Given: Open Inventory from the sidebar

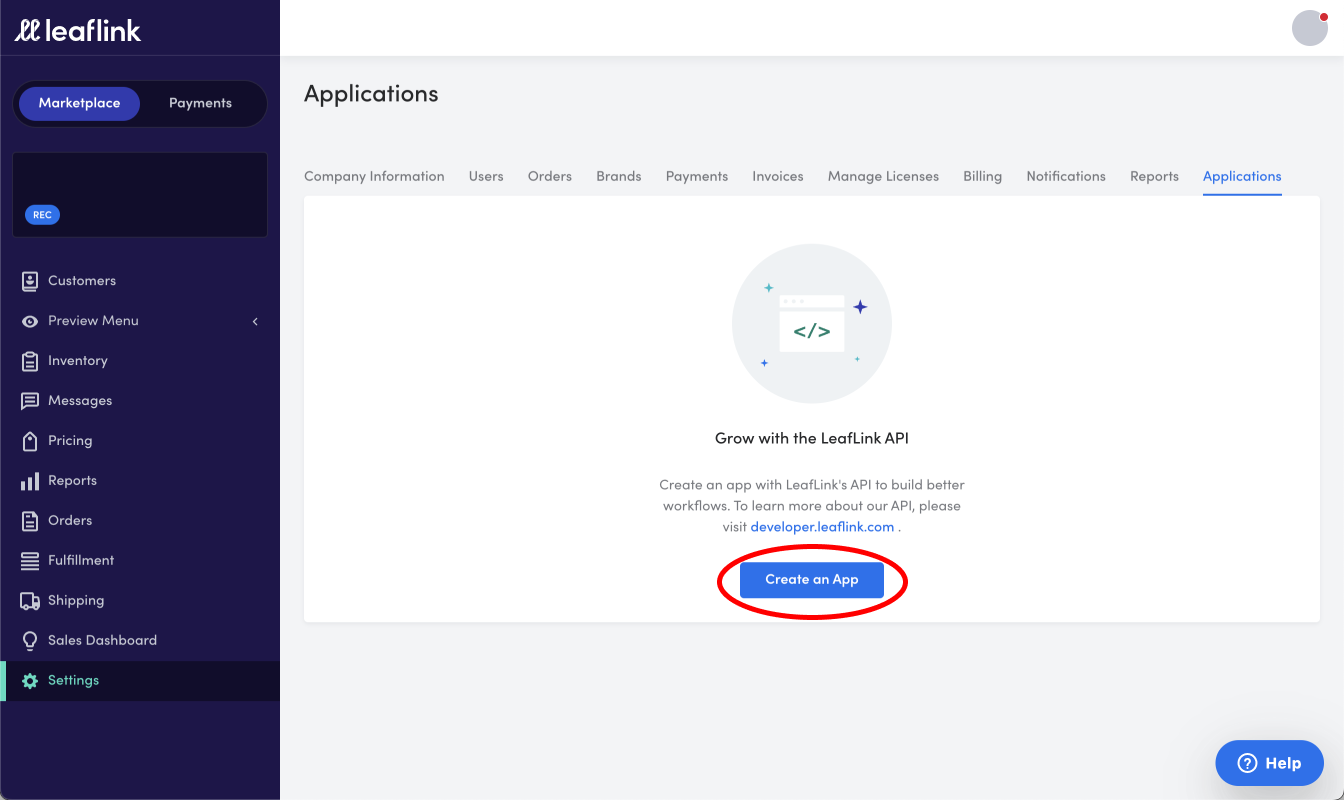Looking at the screenshot, I should pos(78,361).
